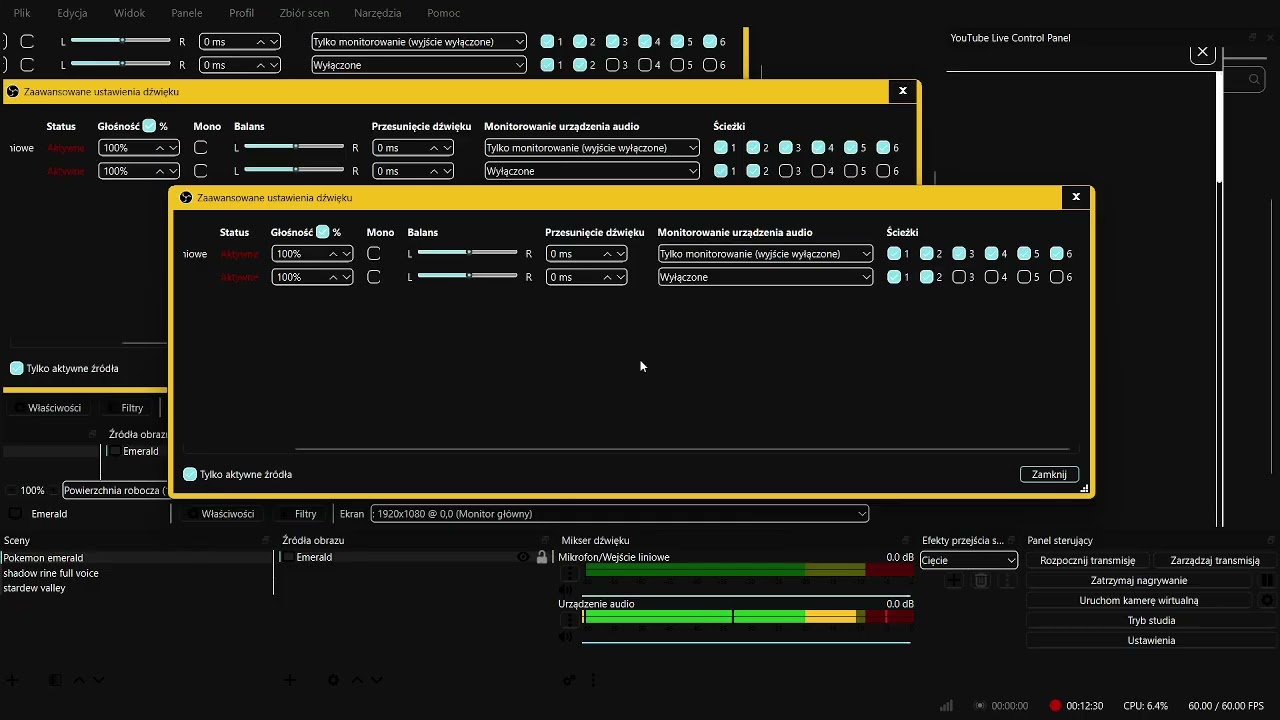1280x720 pixels.
Task: Move scene down arrow in Sceny panel
Action: pyautogui.click(x=98, y=680)
